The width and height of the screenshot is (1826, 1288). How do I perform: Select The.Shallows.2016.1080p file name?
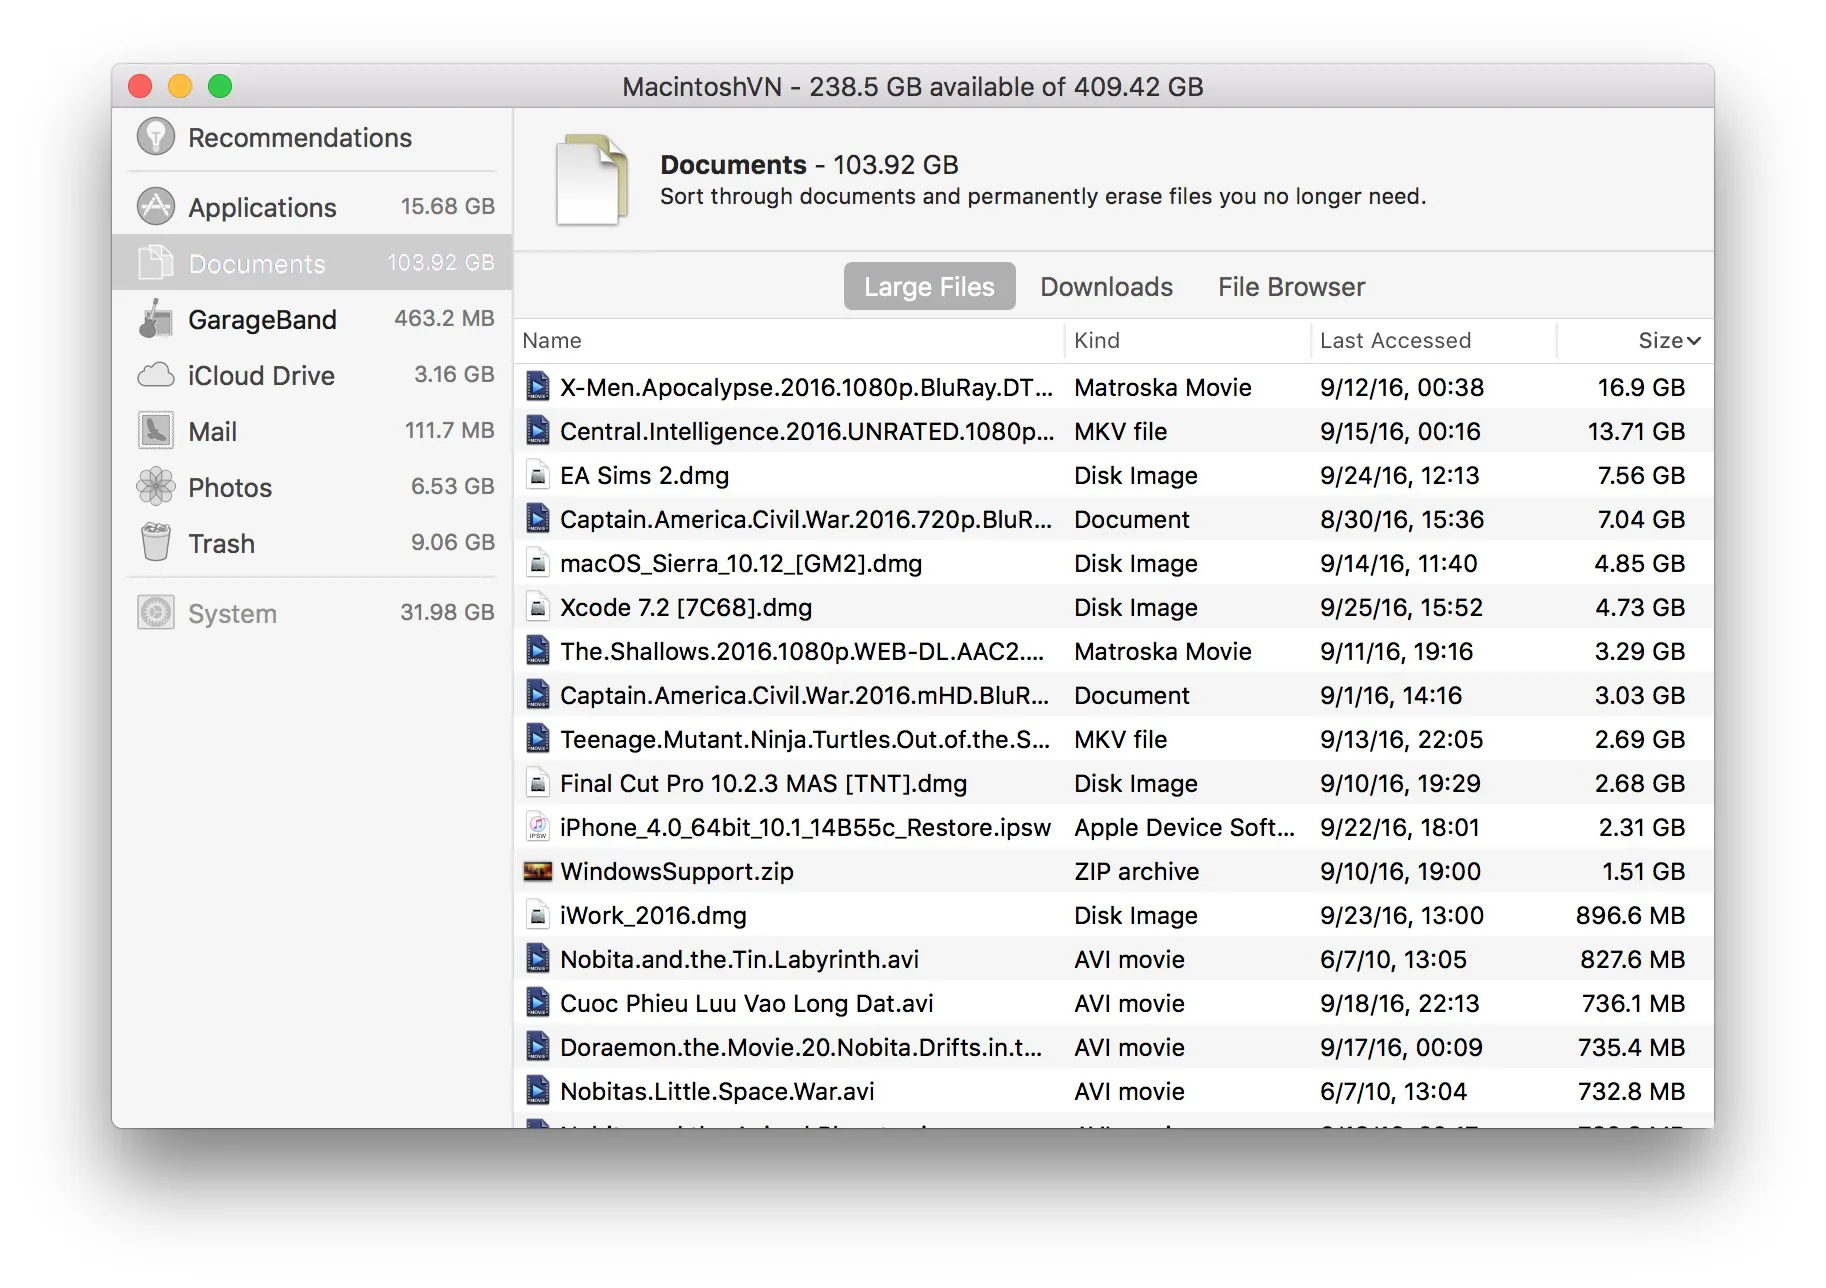pyautogui.click(x=802, y=651)
